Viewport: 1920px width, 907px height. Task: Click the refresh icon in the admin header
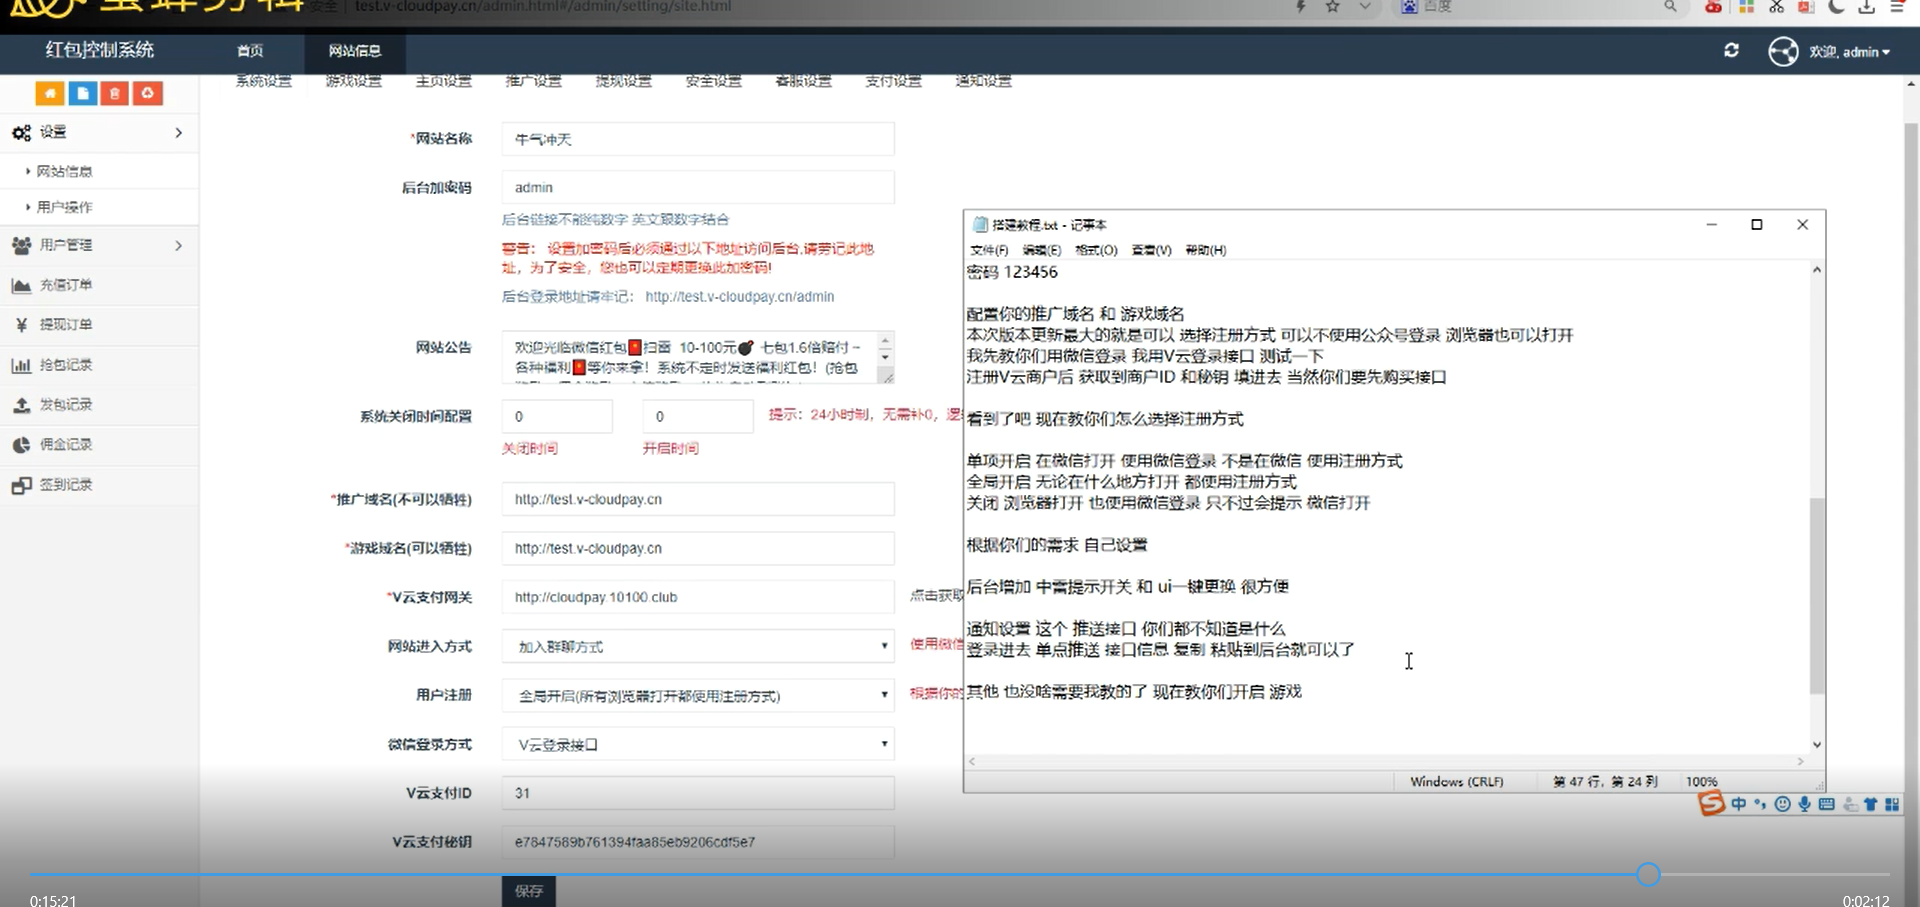pyautogui.click(x=1732, y=50)
